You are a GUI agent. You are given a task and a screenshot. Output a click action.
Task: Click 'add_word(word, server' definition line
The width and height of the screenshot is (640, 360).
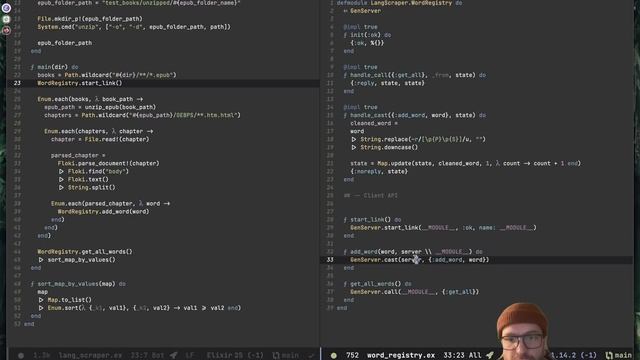coord(413,251)
